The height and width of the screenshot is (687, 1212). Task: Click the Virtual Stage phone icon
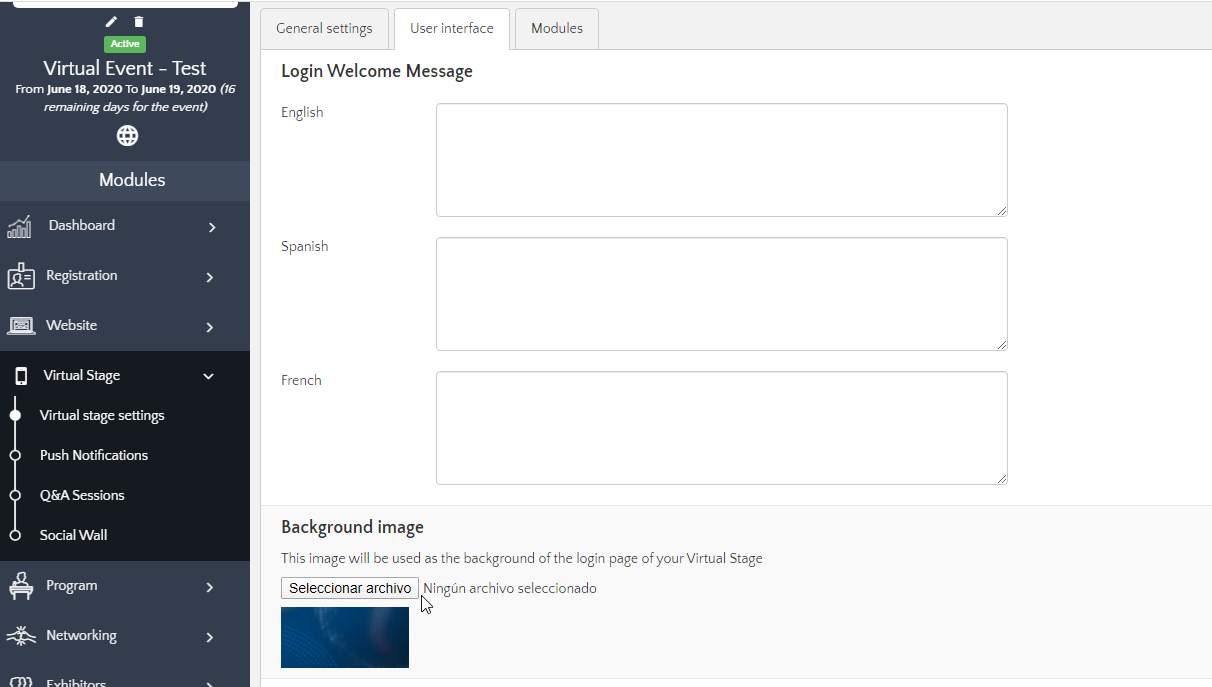point(21,376)
